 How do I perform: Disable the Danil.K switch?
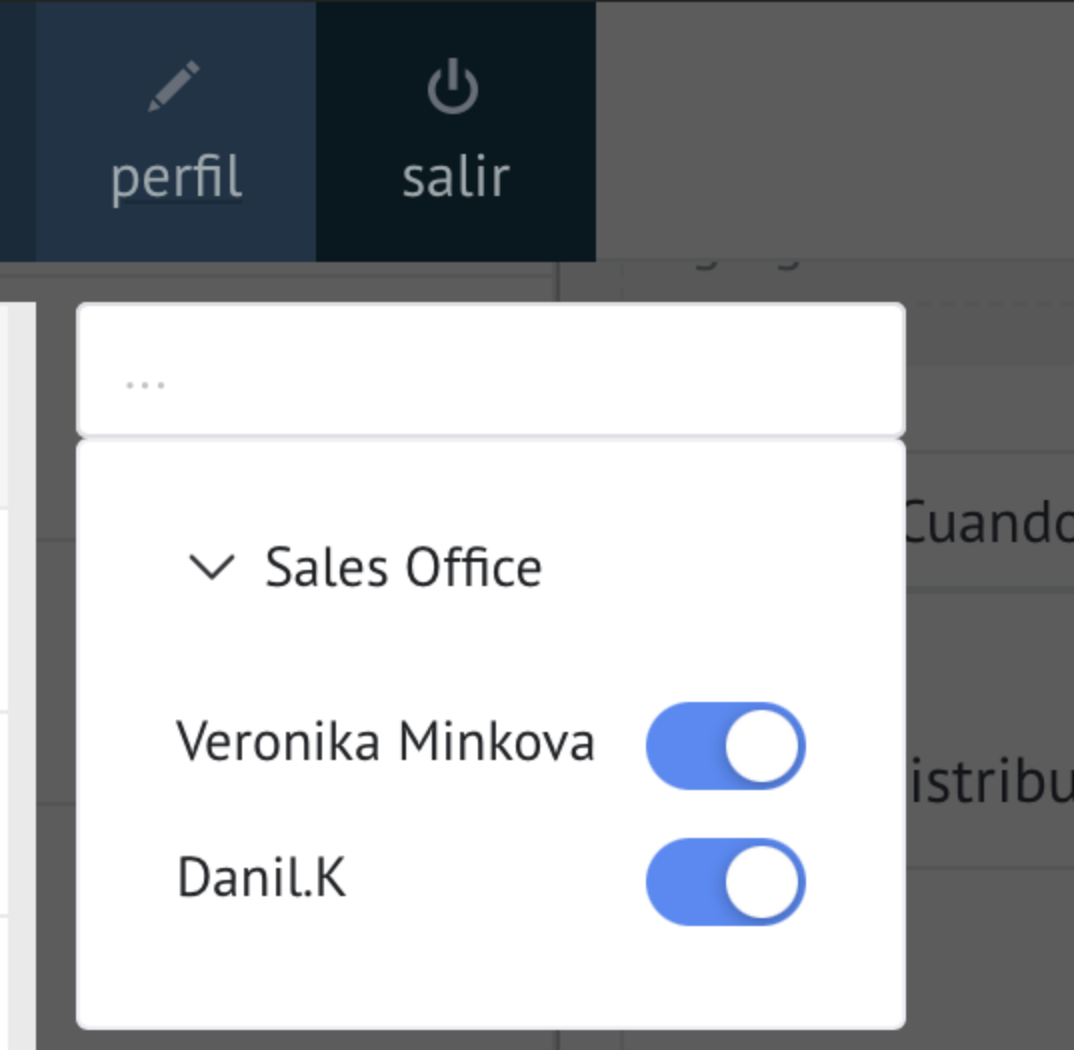point(725,882)
